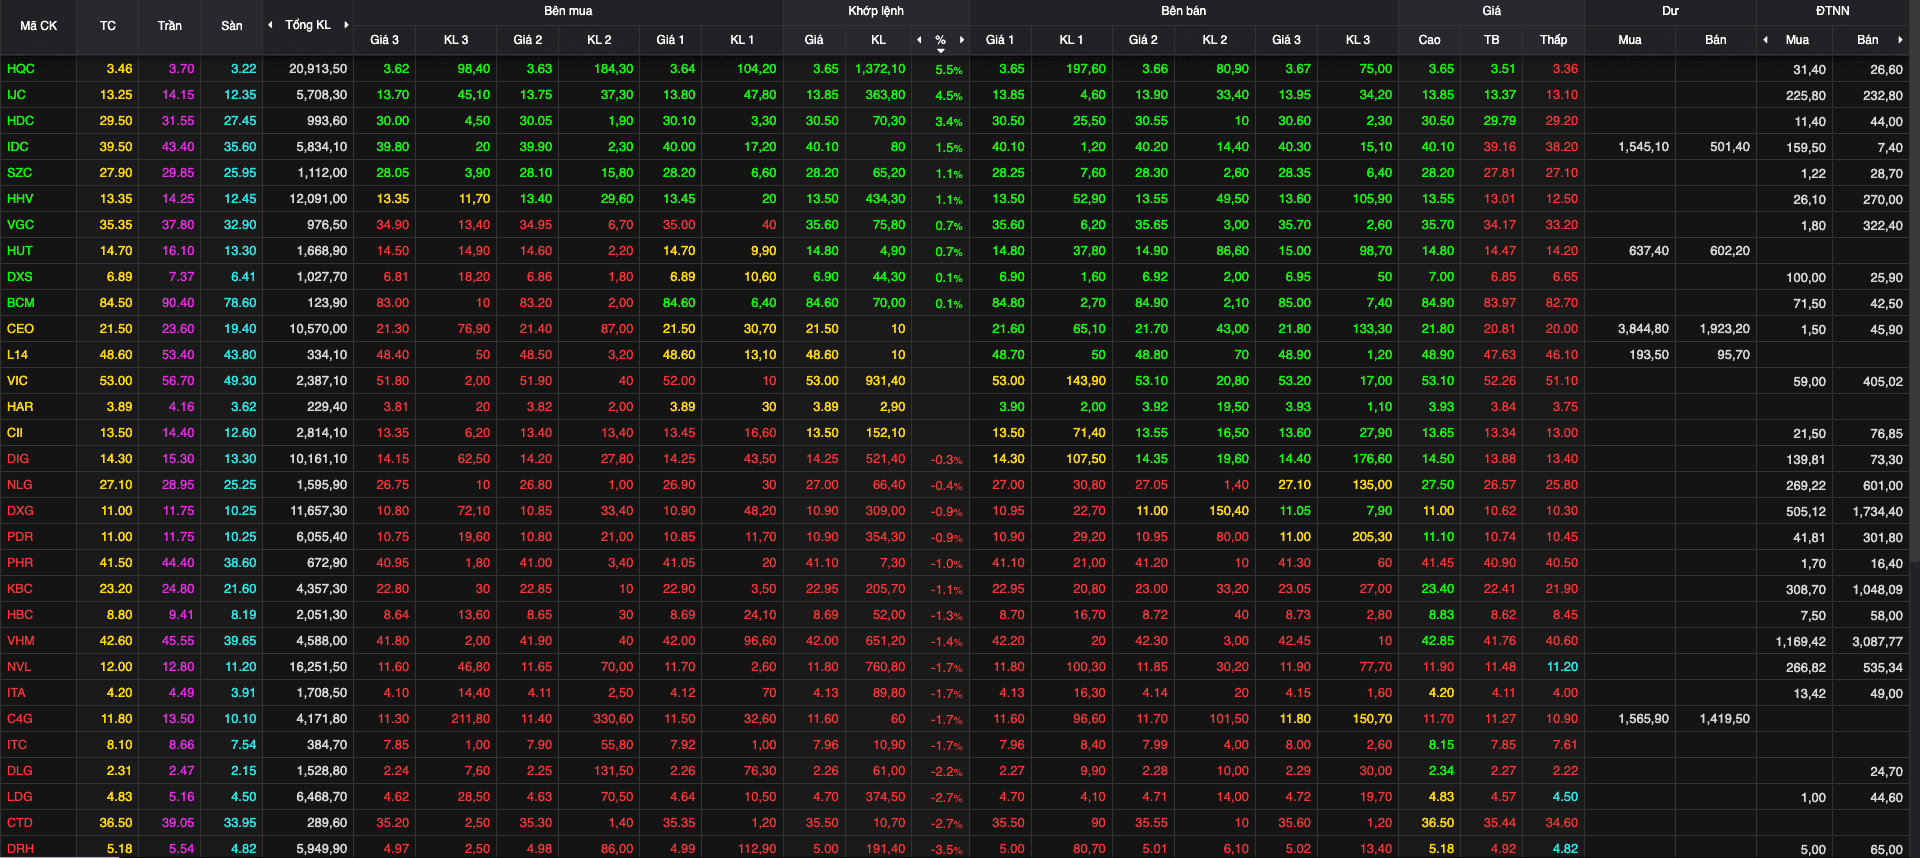Click Cao high price column header
1920x858 pixels.
point(1430,40)
